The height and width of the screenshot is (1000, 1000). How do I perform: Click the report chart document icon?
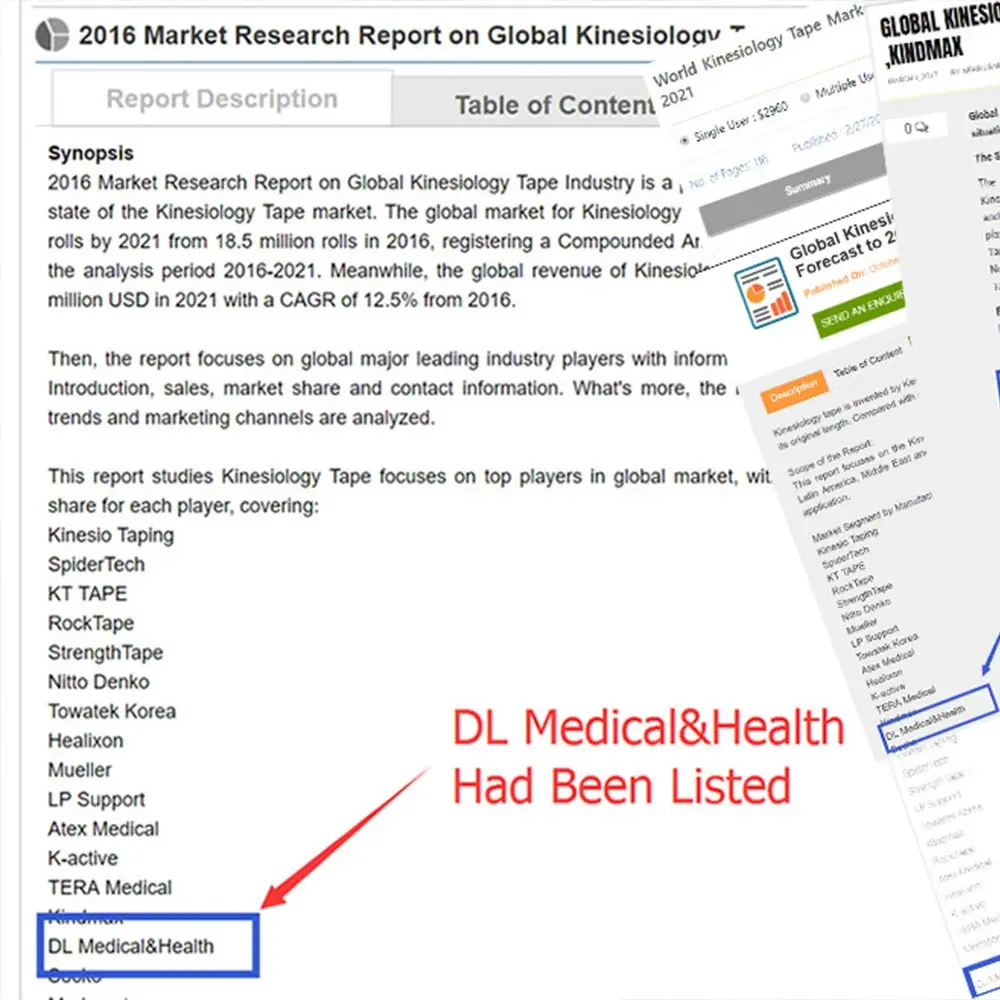765,293
